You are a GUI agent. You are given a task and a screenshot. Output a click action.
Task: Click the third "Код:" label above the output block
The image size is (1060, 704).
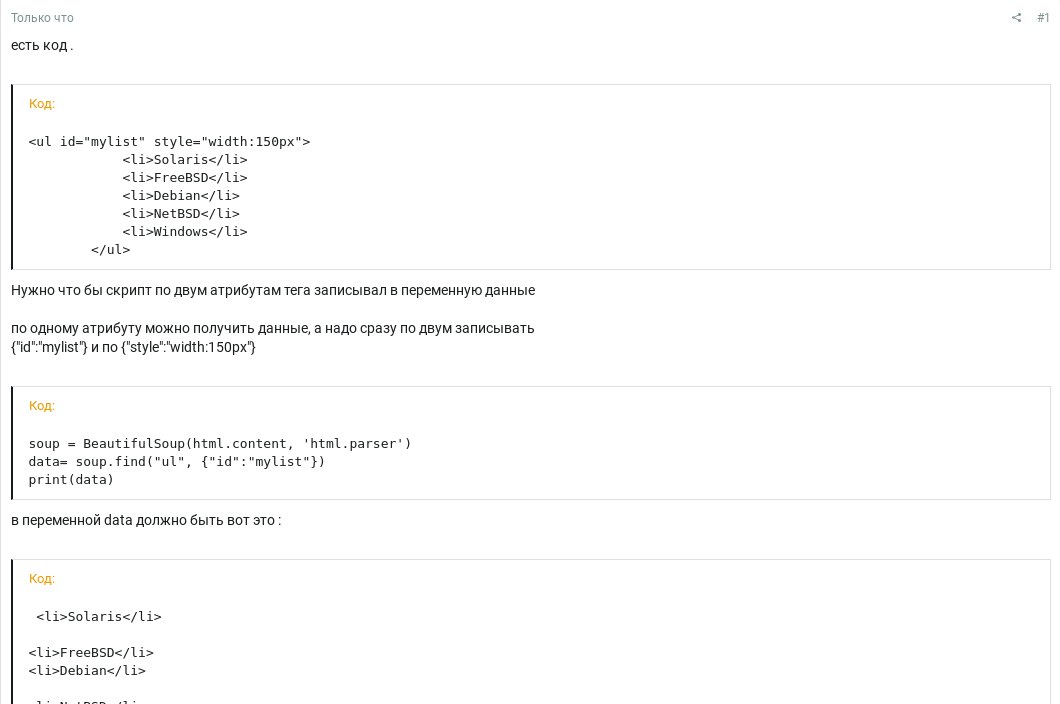click(42, 579)
